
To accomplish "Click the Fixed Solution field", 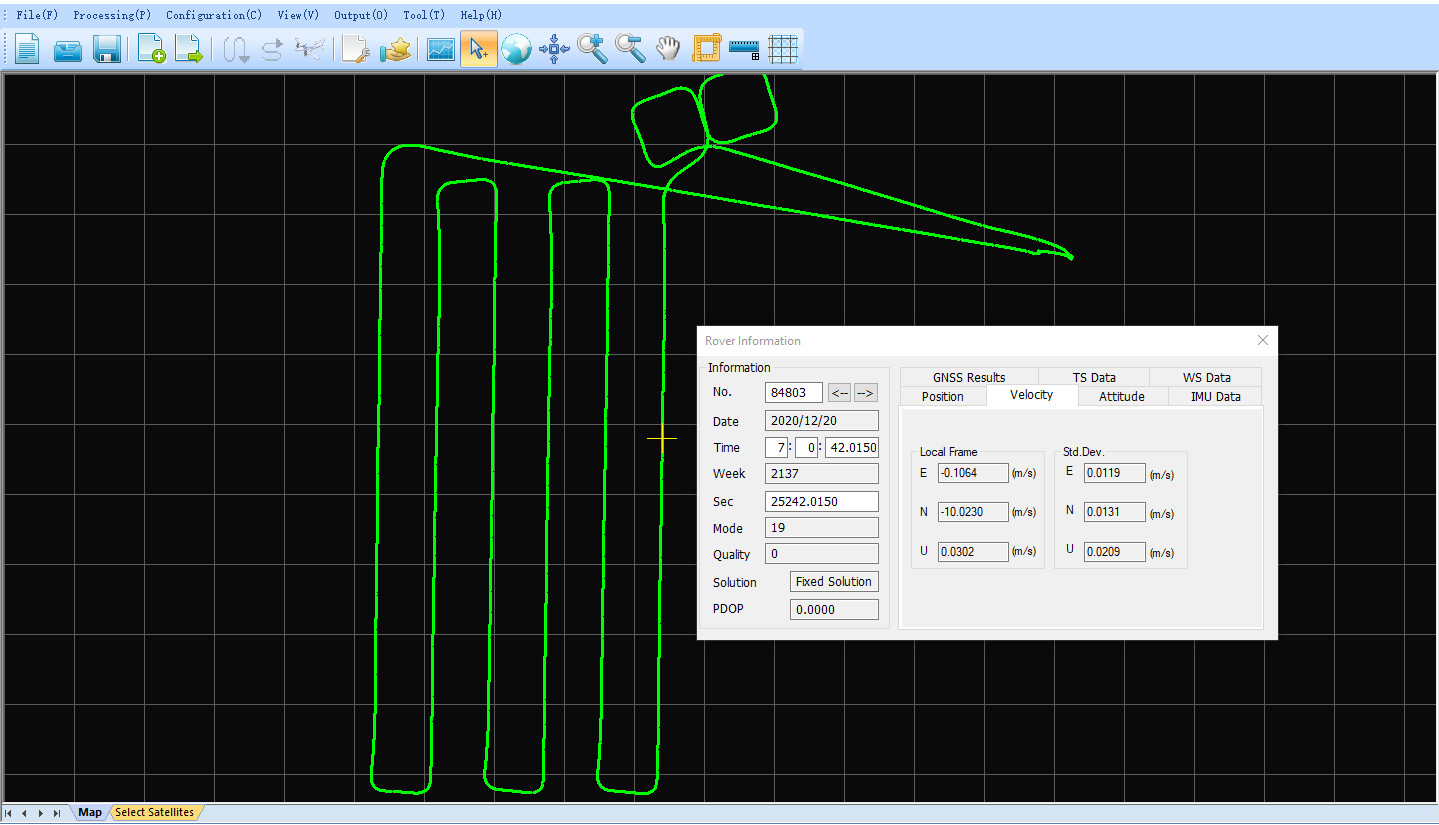I will (x=834, y=581).
